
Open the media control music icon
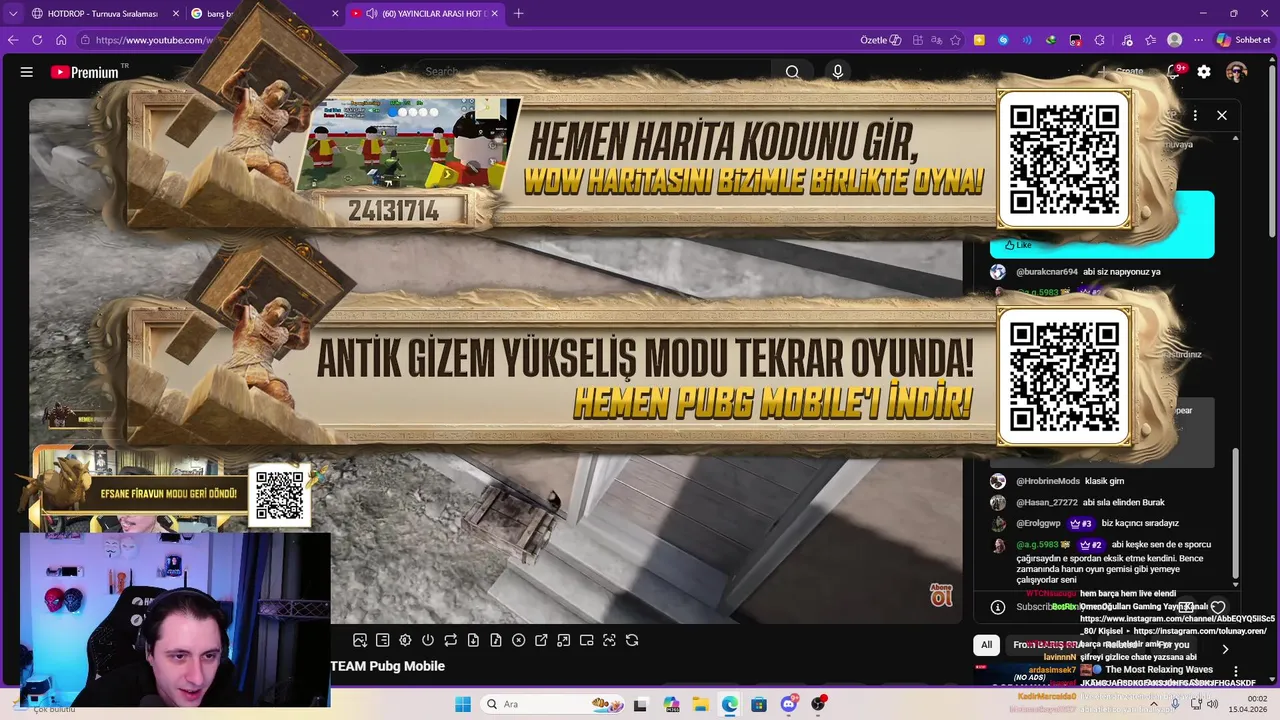point(1127,40)
